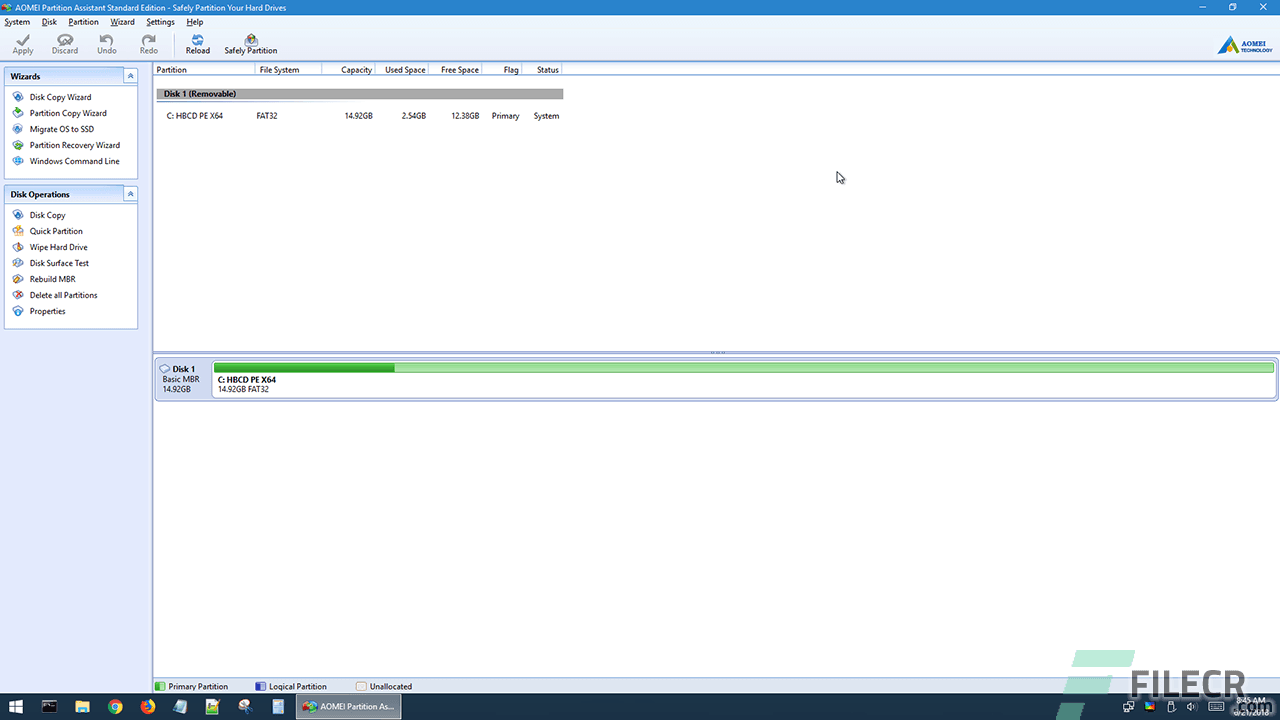Collapse the Wizards panel
Viewport: 1280px width, 720px height.
pyautogui.click(x=130, y=75)
